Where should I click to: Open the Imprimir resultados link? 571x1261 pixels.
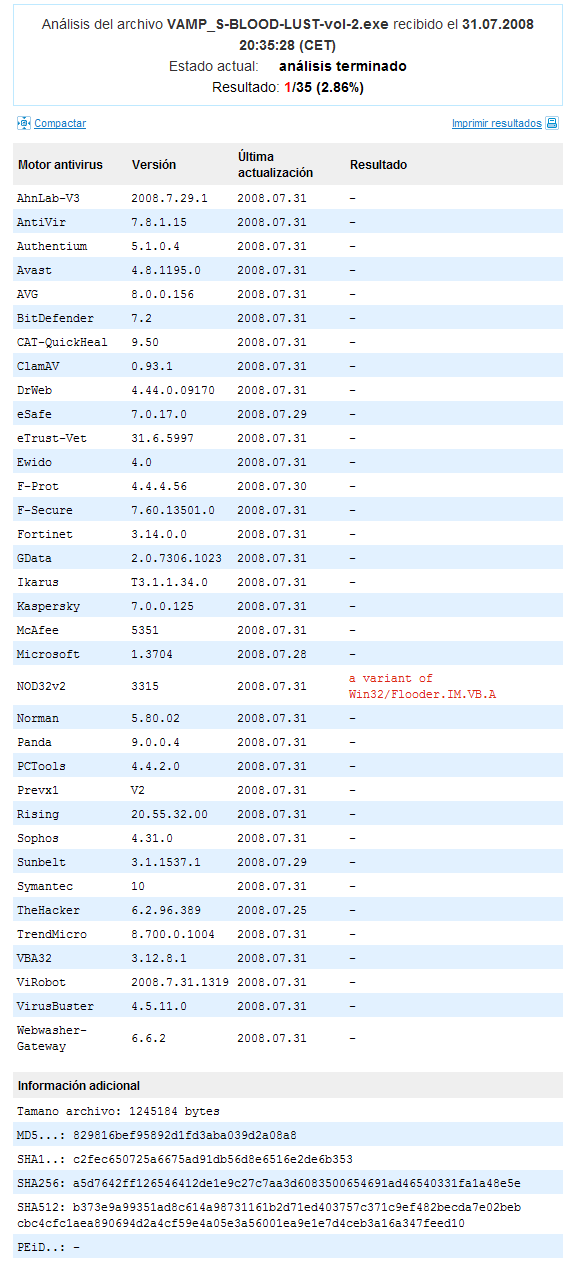[x=497, y=124]
